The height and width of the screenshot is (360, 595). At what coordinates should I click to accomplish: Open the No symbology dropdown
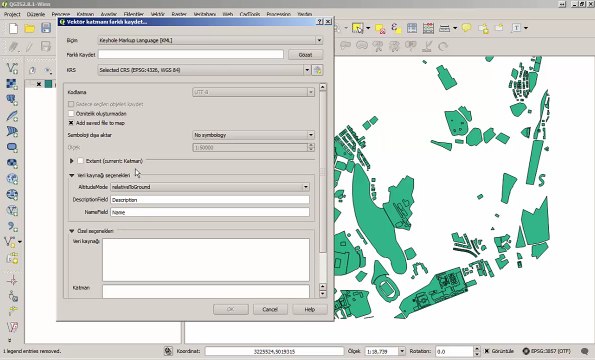[253, 135]
